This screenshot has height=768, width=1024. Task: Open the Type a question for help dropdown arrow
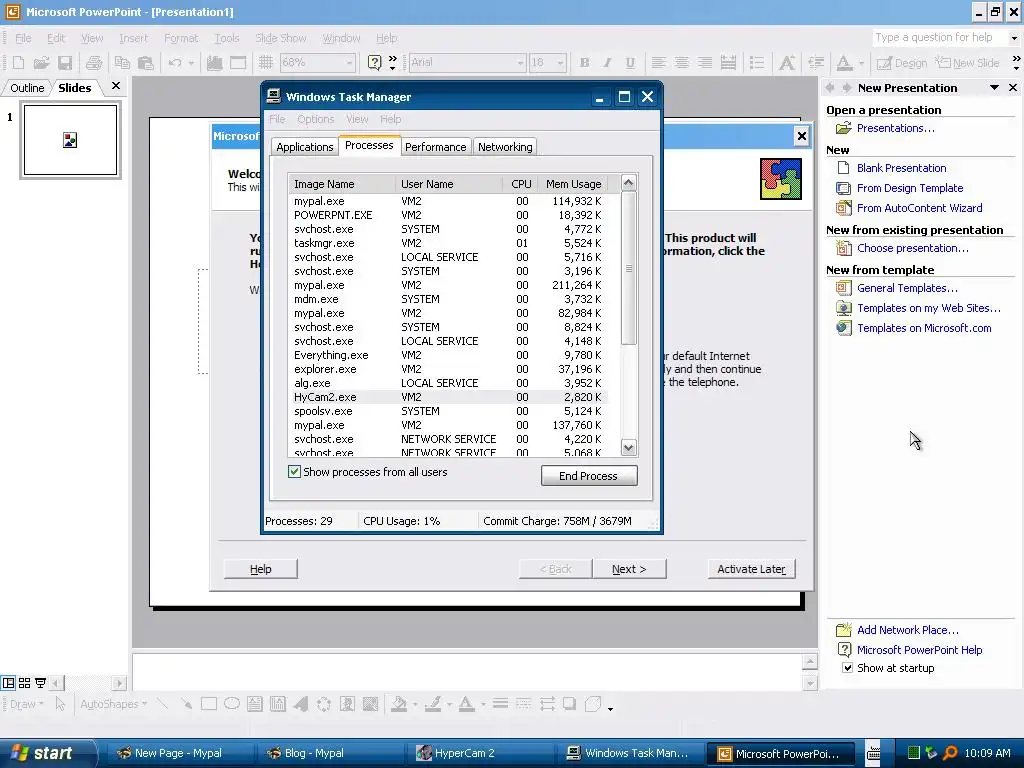click(x=1014, y=38)
